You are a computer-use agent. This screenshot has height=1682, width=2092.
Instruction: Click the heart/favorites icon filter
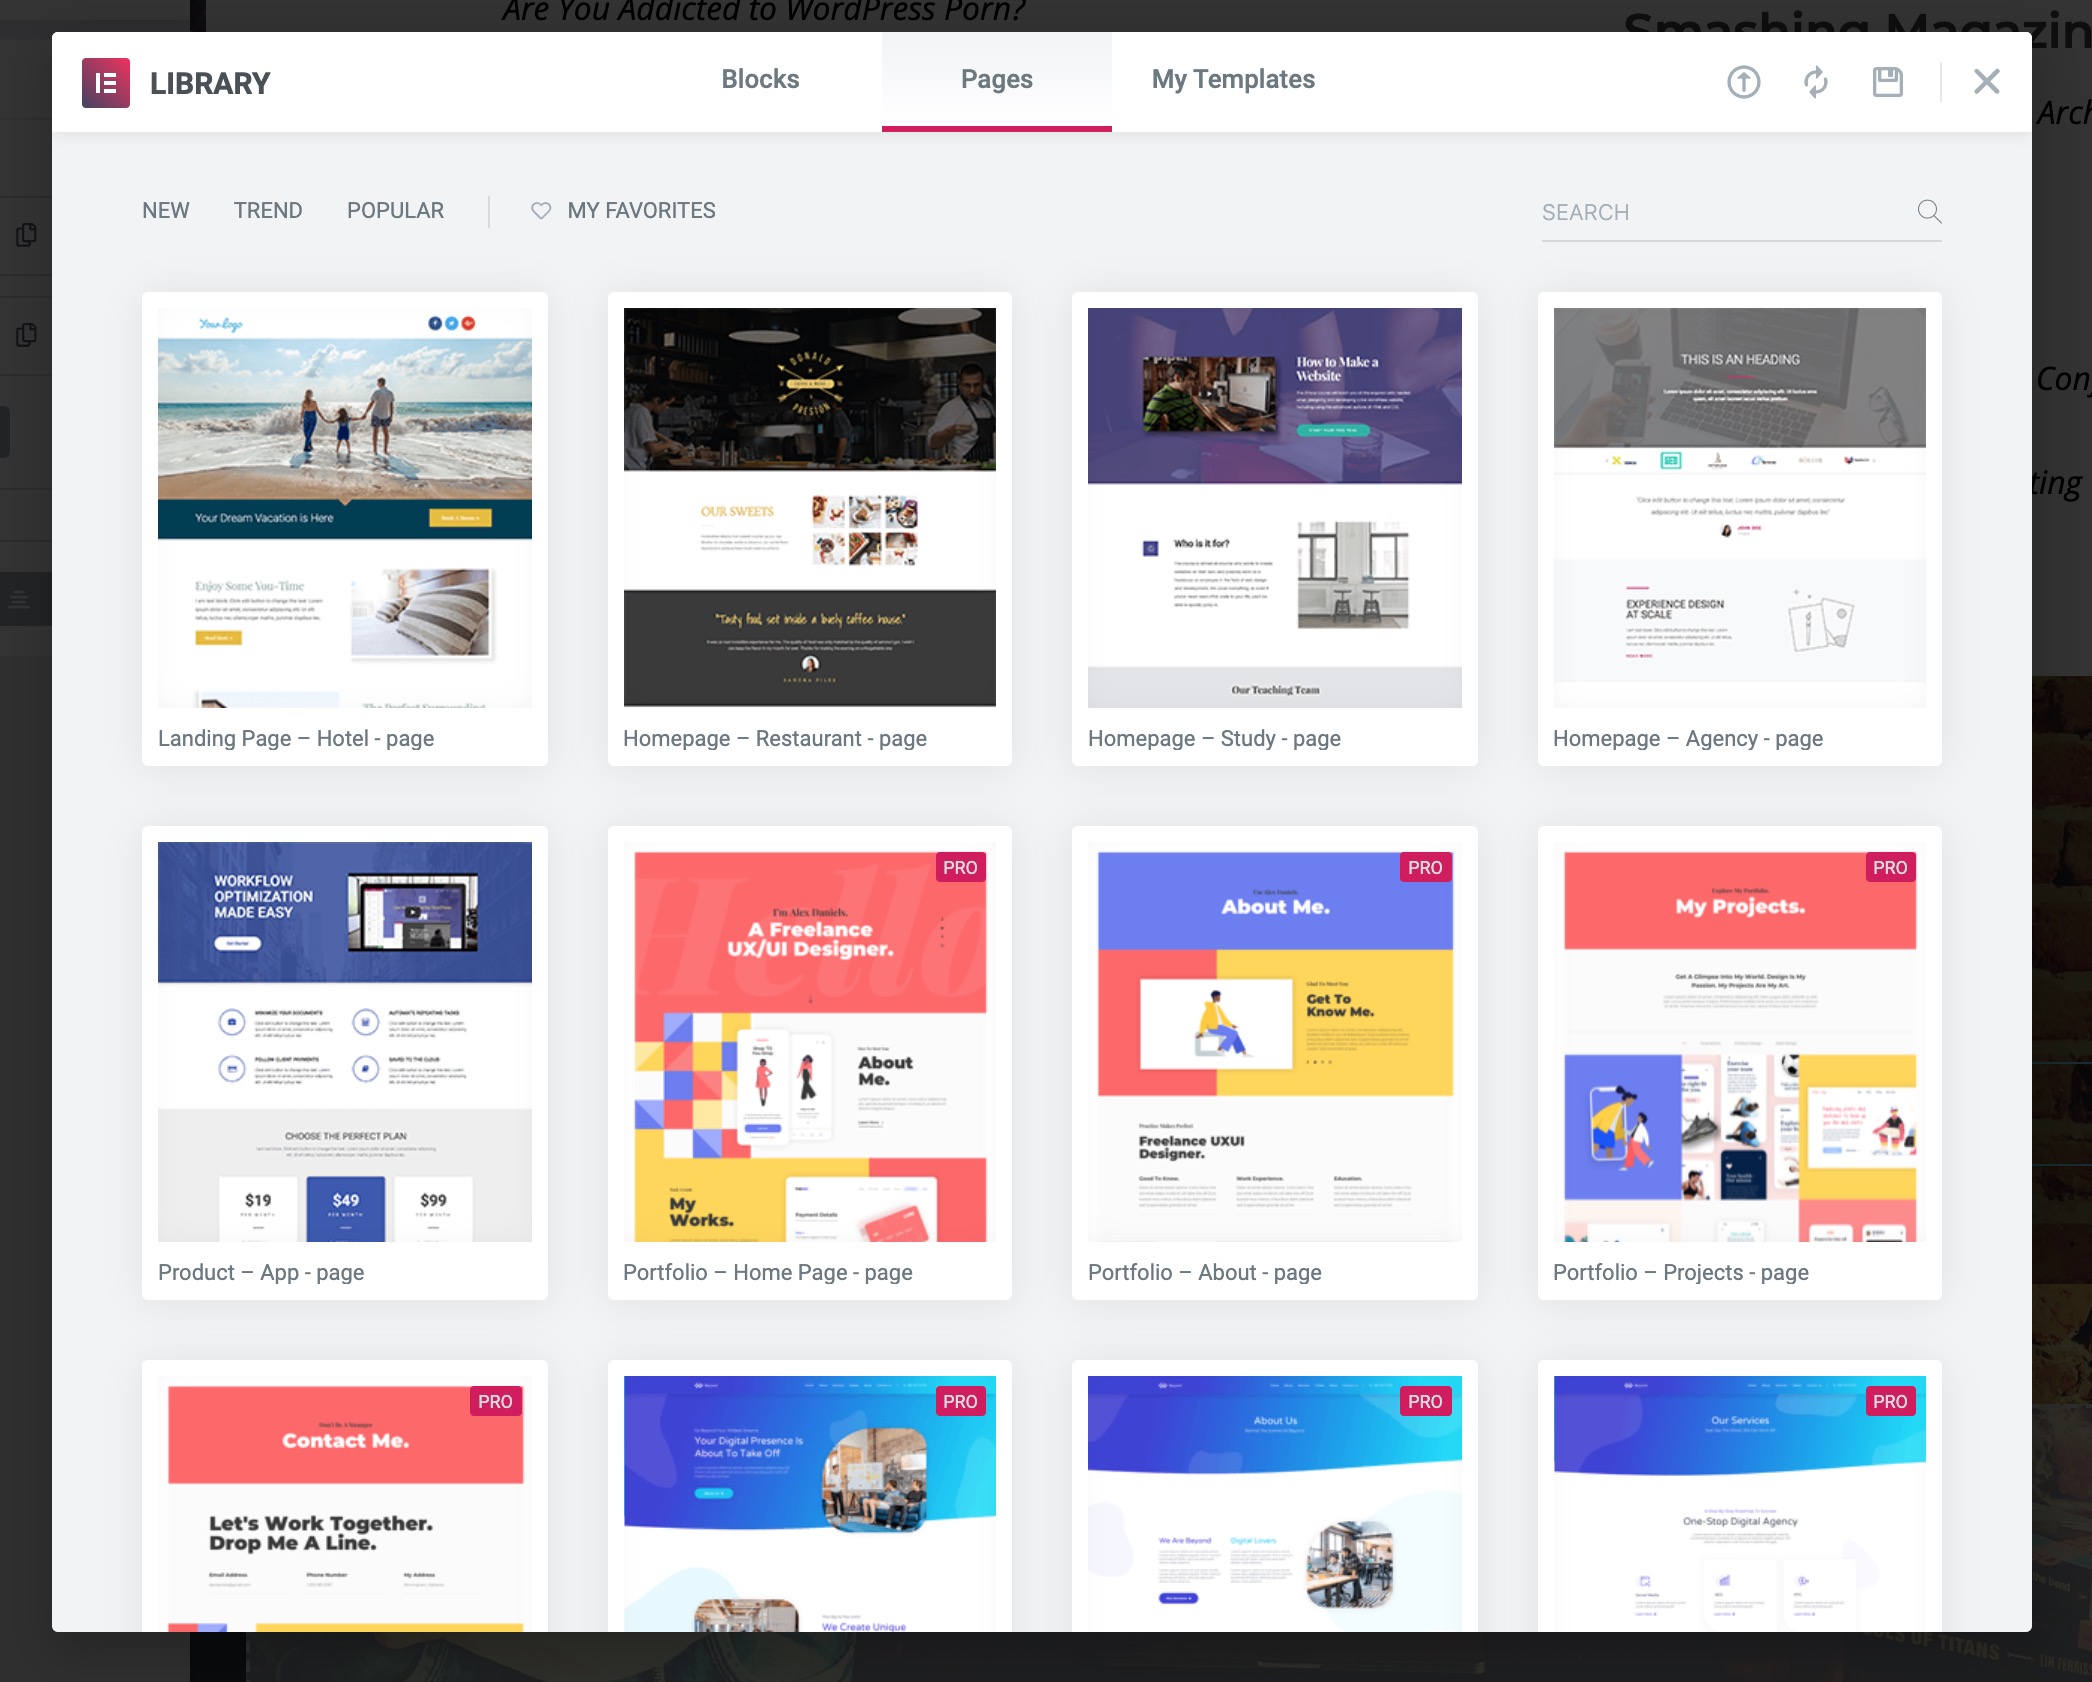541,211
